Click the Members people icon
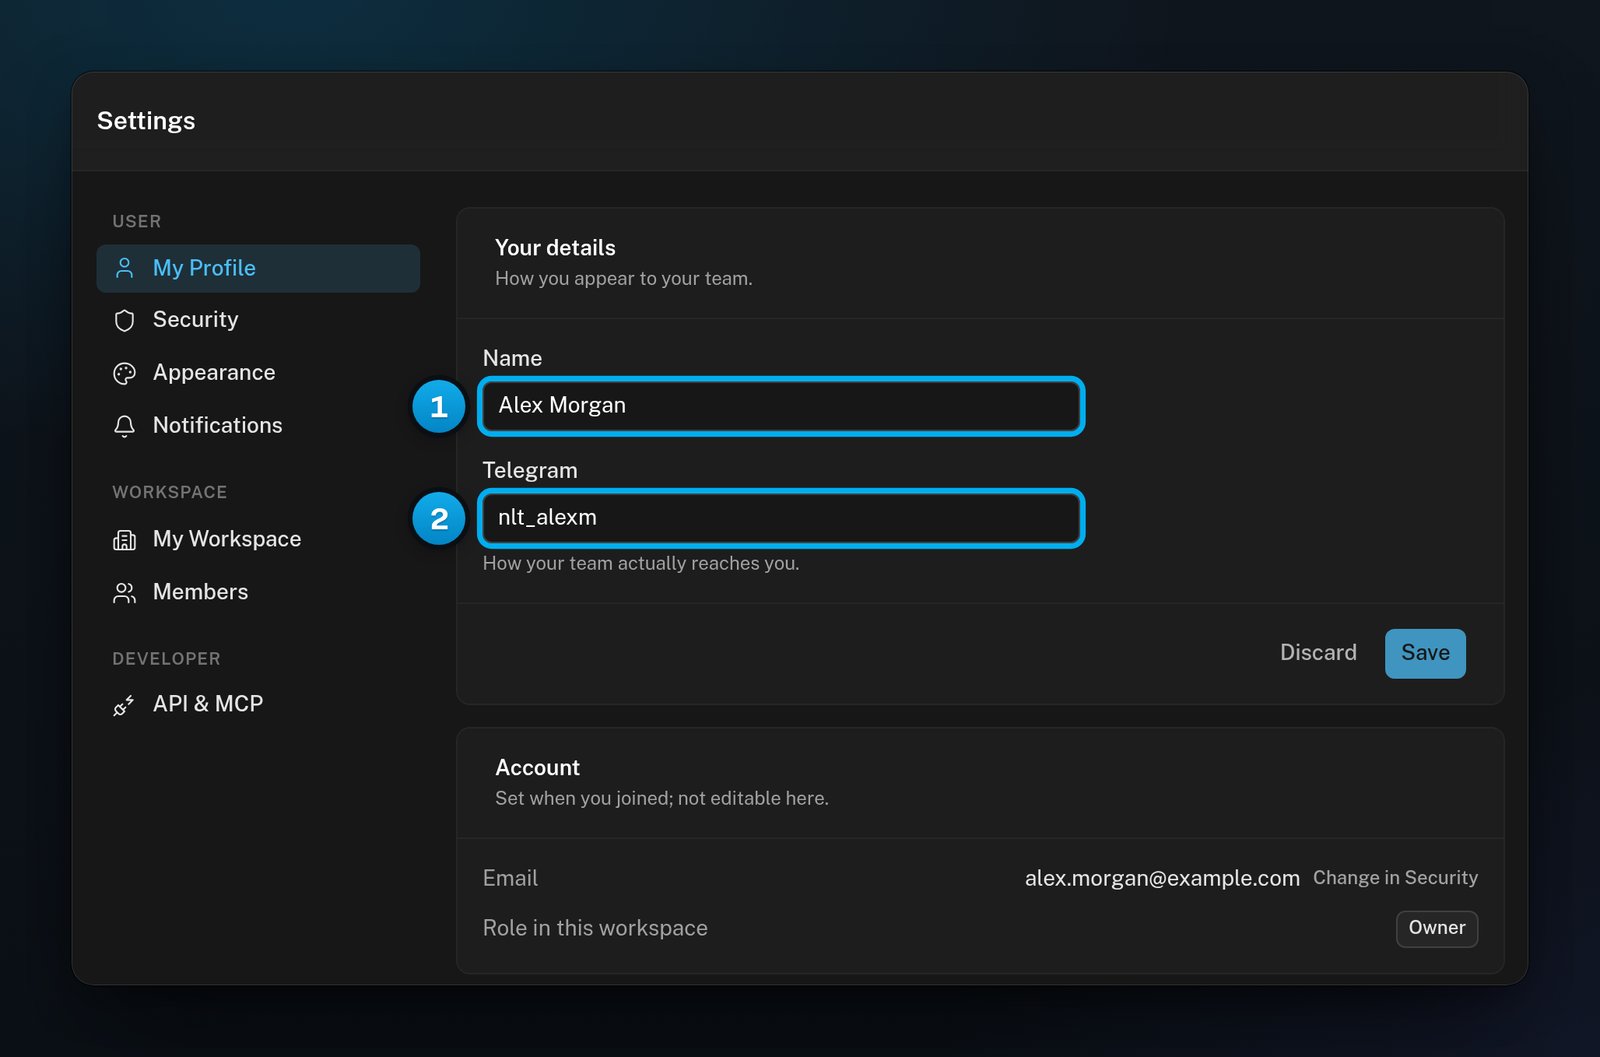Viewport: 1600px width, 1057px height. pos(124,593)
